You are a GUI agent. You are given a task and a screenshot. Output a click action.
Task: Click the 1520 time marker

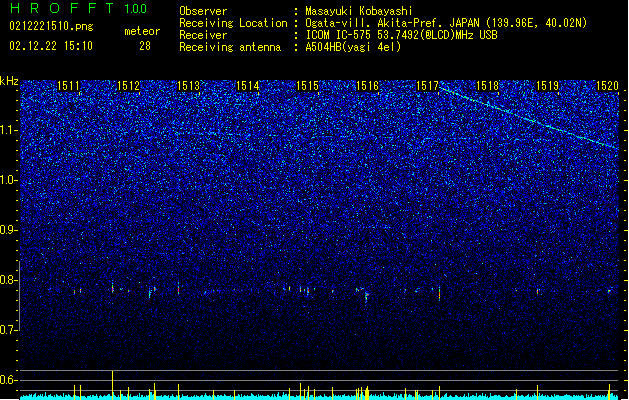pos(607,86)
